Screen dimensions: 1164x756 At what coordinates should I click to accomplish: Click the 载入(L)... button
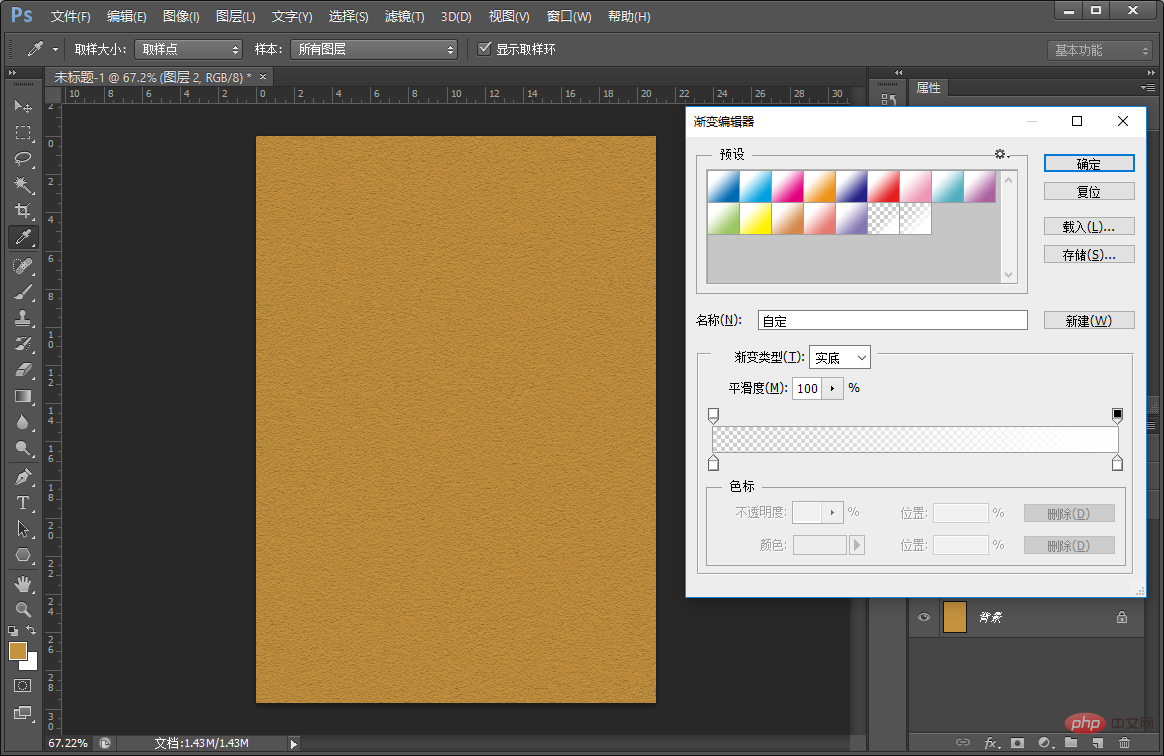pyautogui.click(x=1089, y=227)
